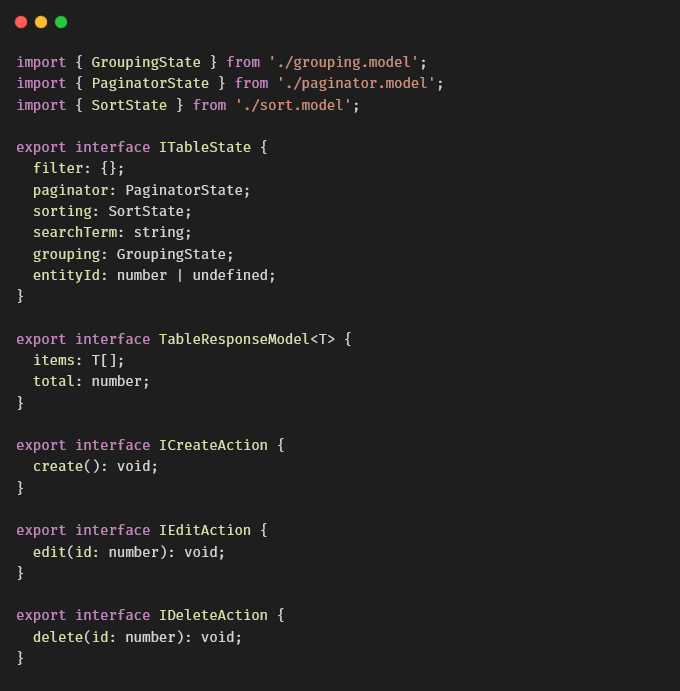680x691 pixels.
Task: Click the IDeleteAction interface name
Action: [x=213, y=615]
